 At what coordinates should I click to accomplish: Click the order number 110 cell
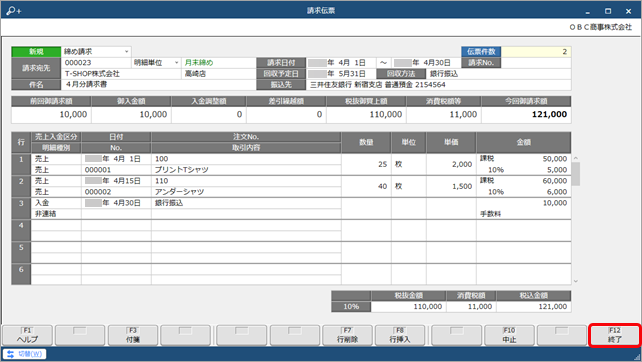tap(246, 181)
